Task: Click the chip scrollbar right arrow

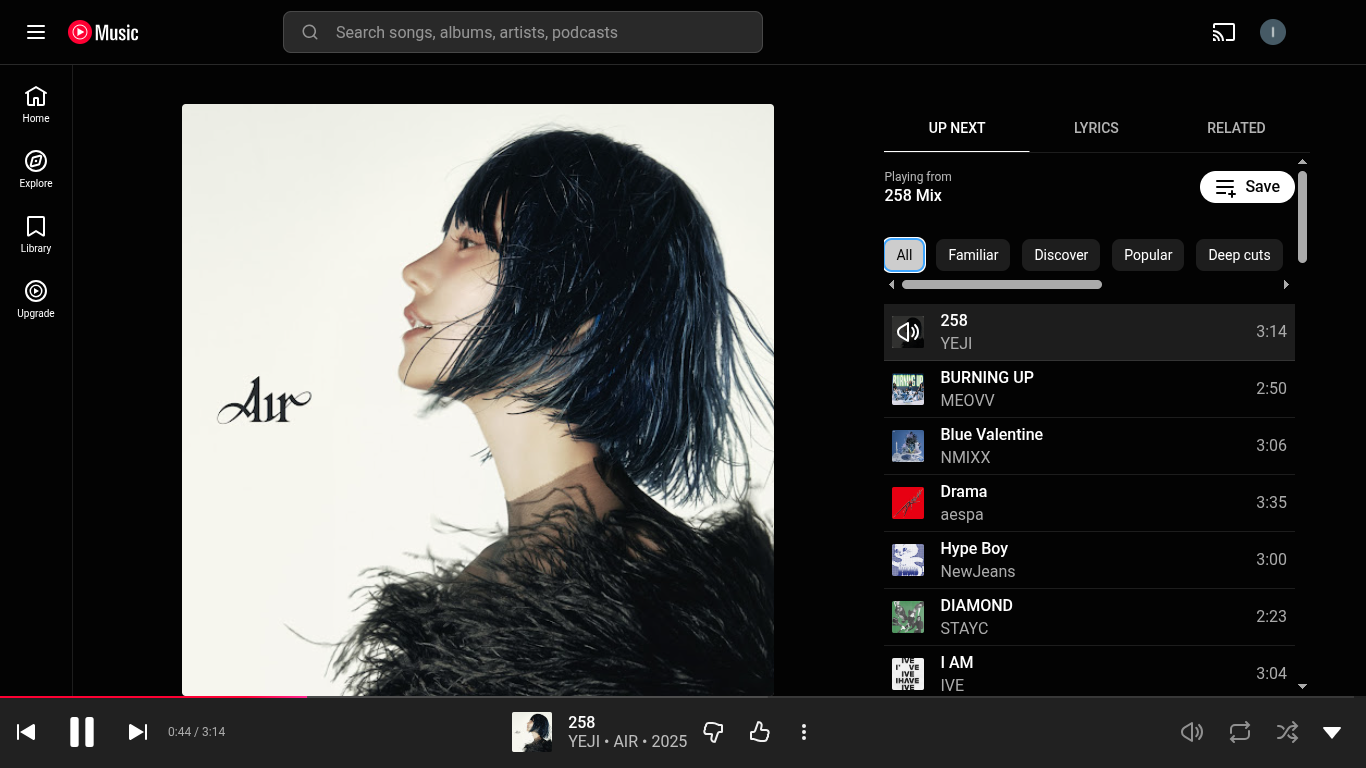Action: (x=1286, y=285)
